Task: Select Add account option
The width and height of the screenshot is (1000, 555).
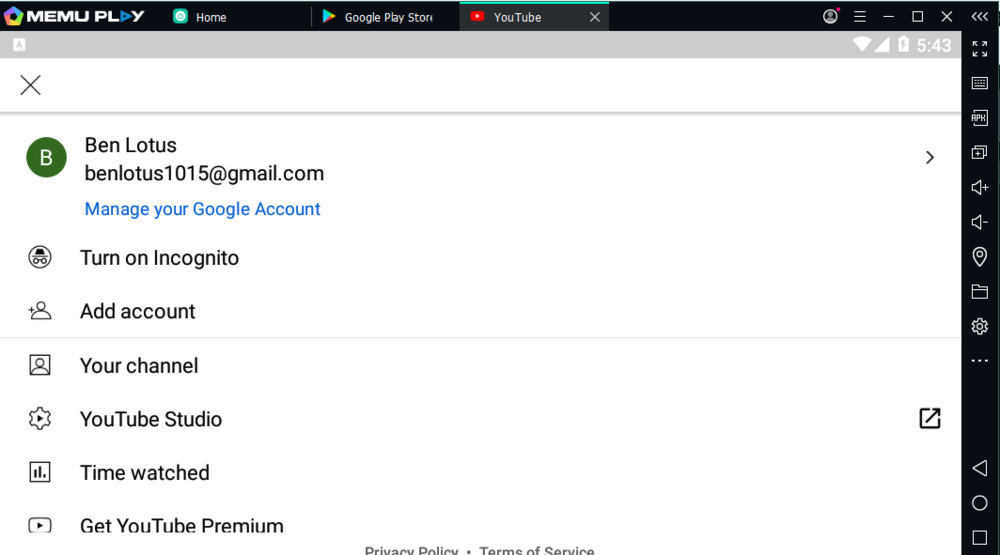Action: click(137, 311)
